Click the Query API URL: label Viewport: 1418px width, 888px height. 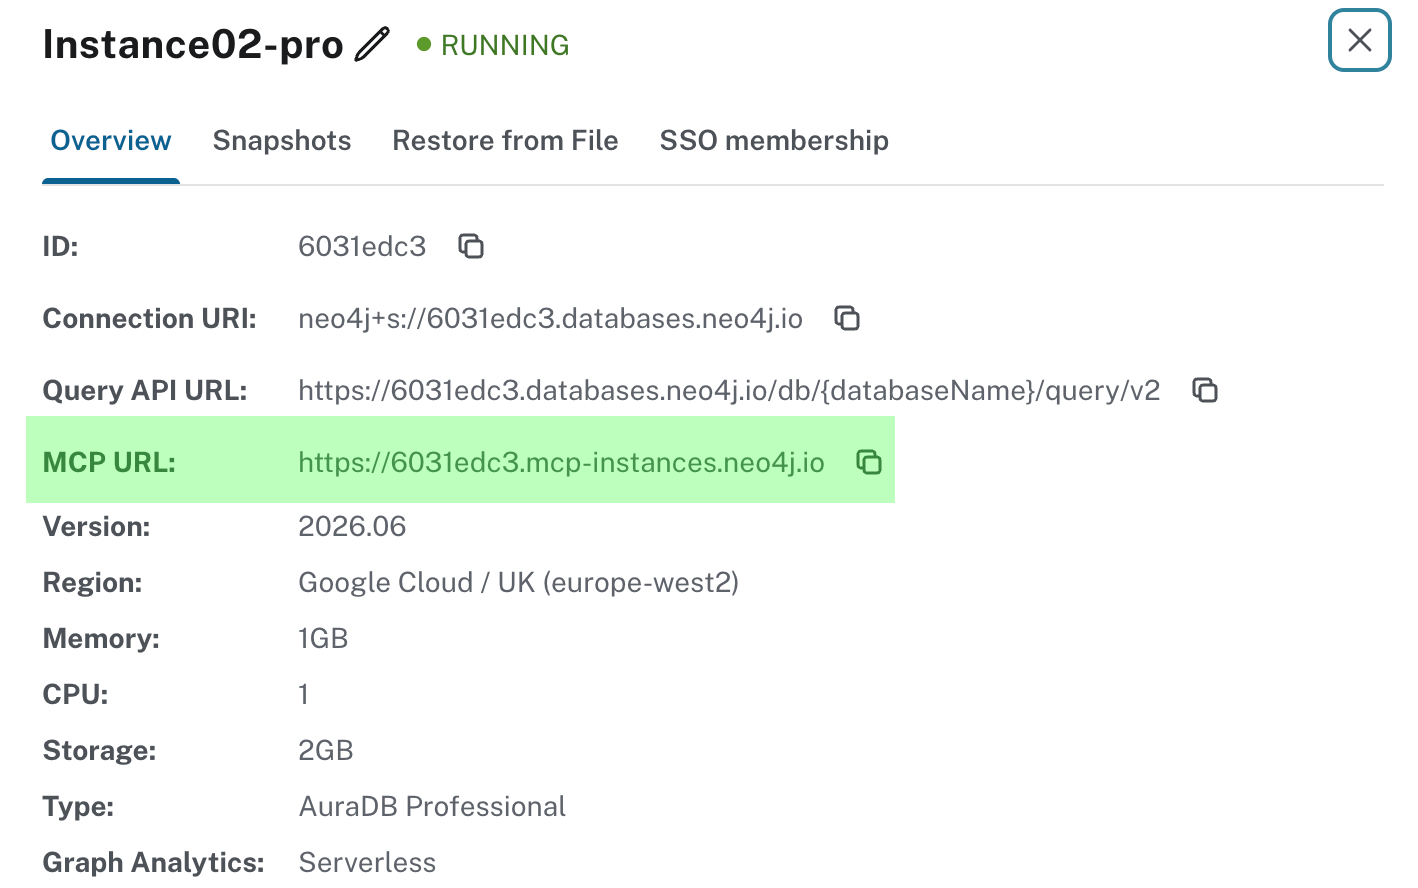point(145,390)
